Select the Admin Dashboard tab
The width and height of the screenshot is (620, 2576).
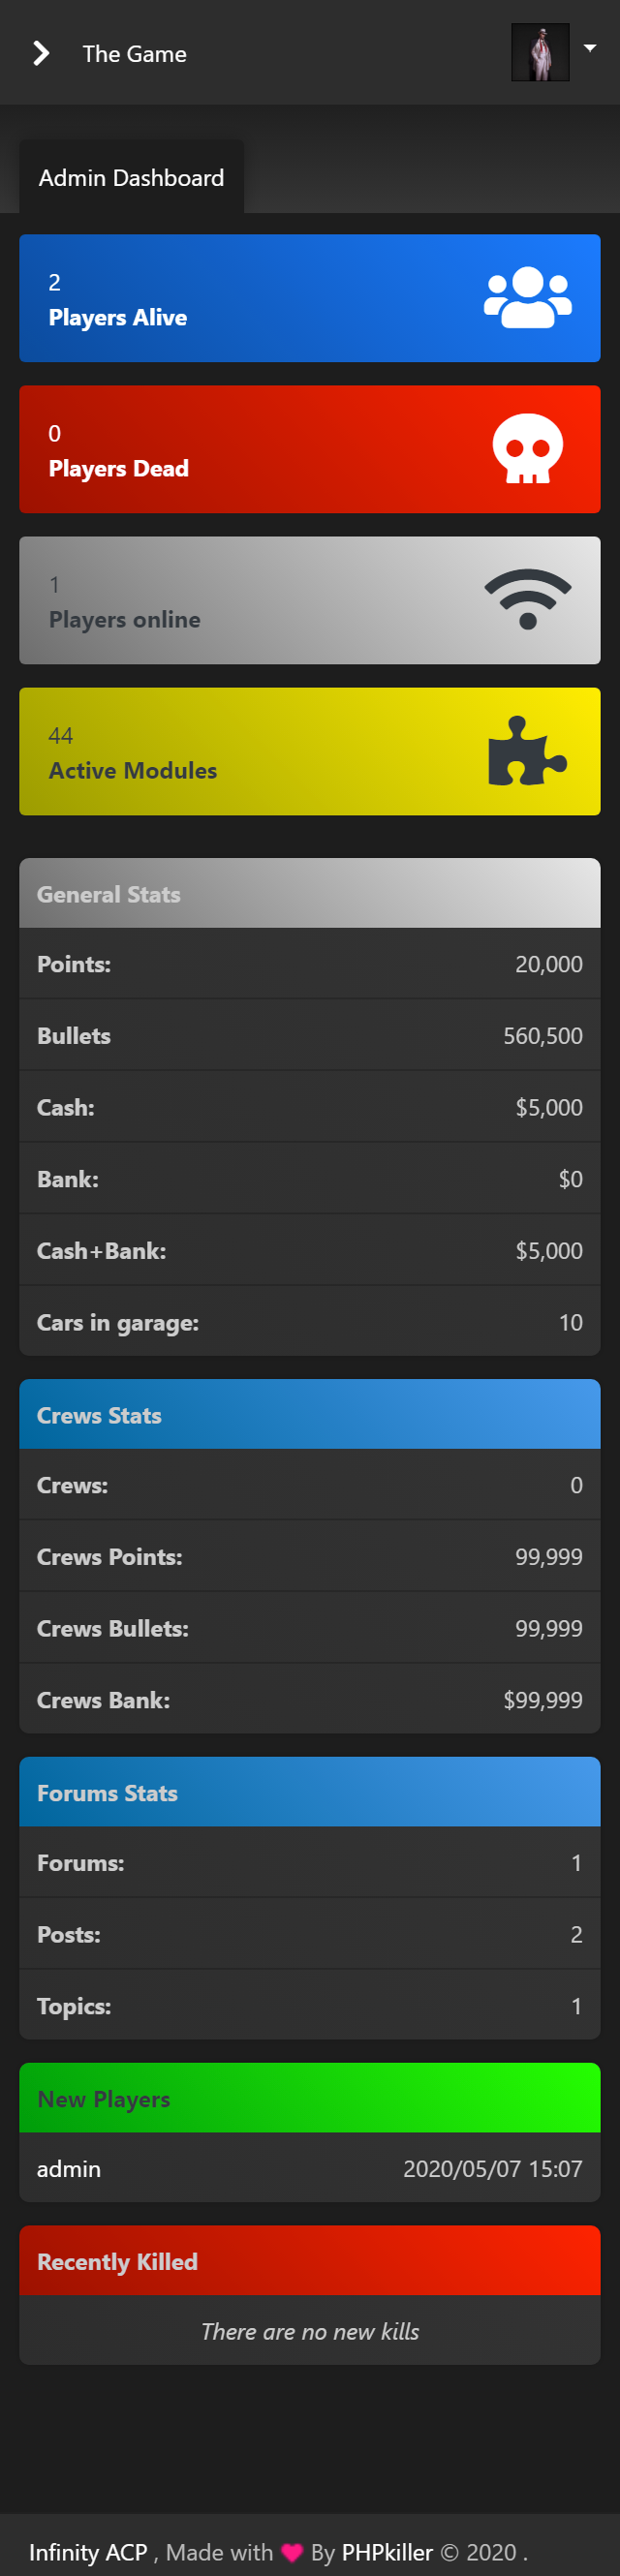pyautogui.click(x=131, y=178)
